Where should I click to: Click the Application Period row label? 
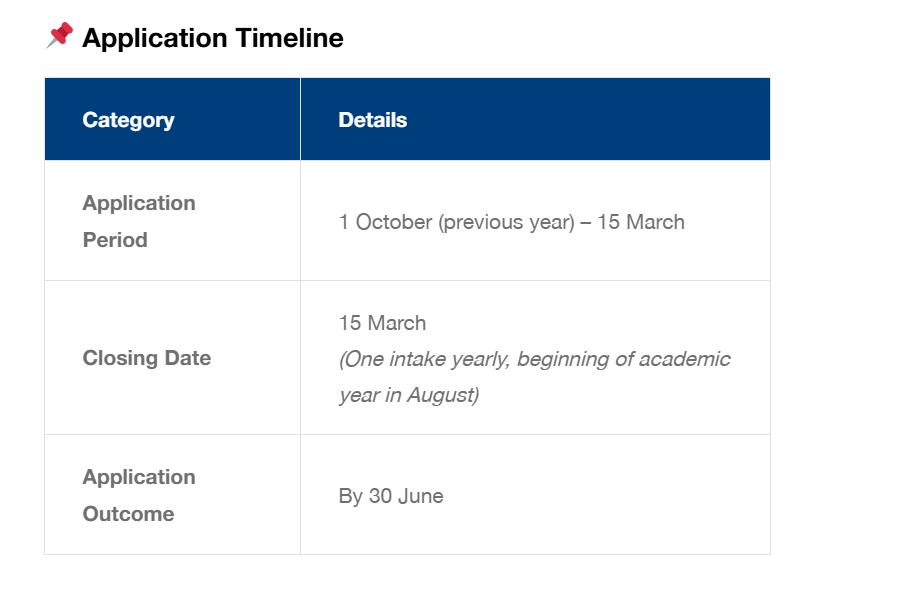click(139, 221)
